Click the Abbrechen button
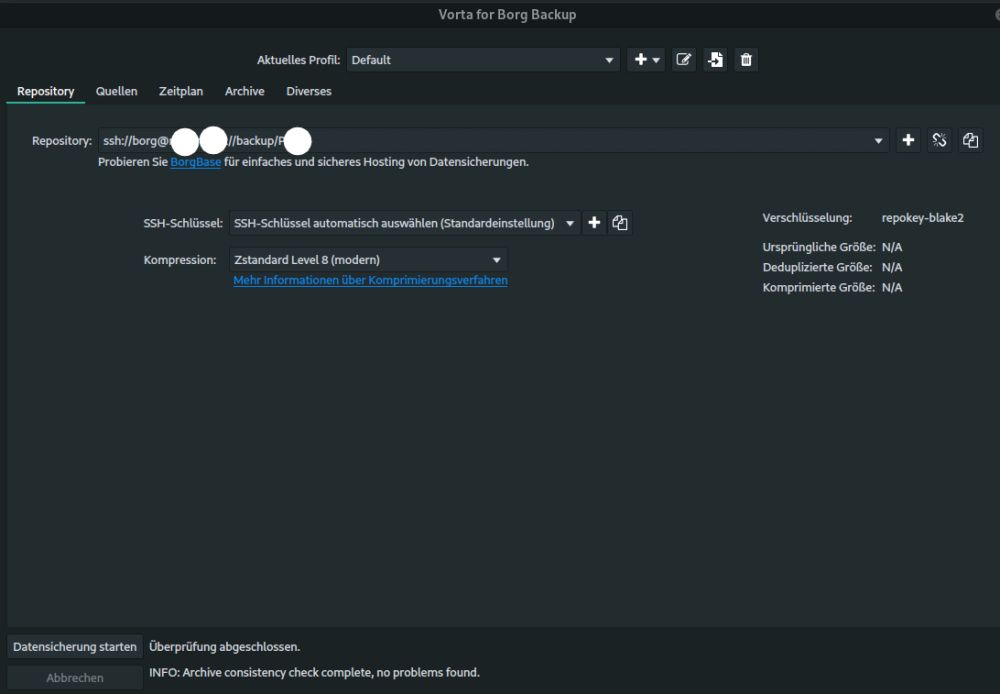Screen dimensions: 1000x694 point(75,677)
